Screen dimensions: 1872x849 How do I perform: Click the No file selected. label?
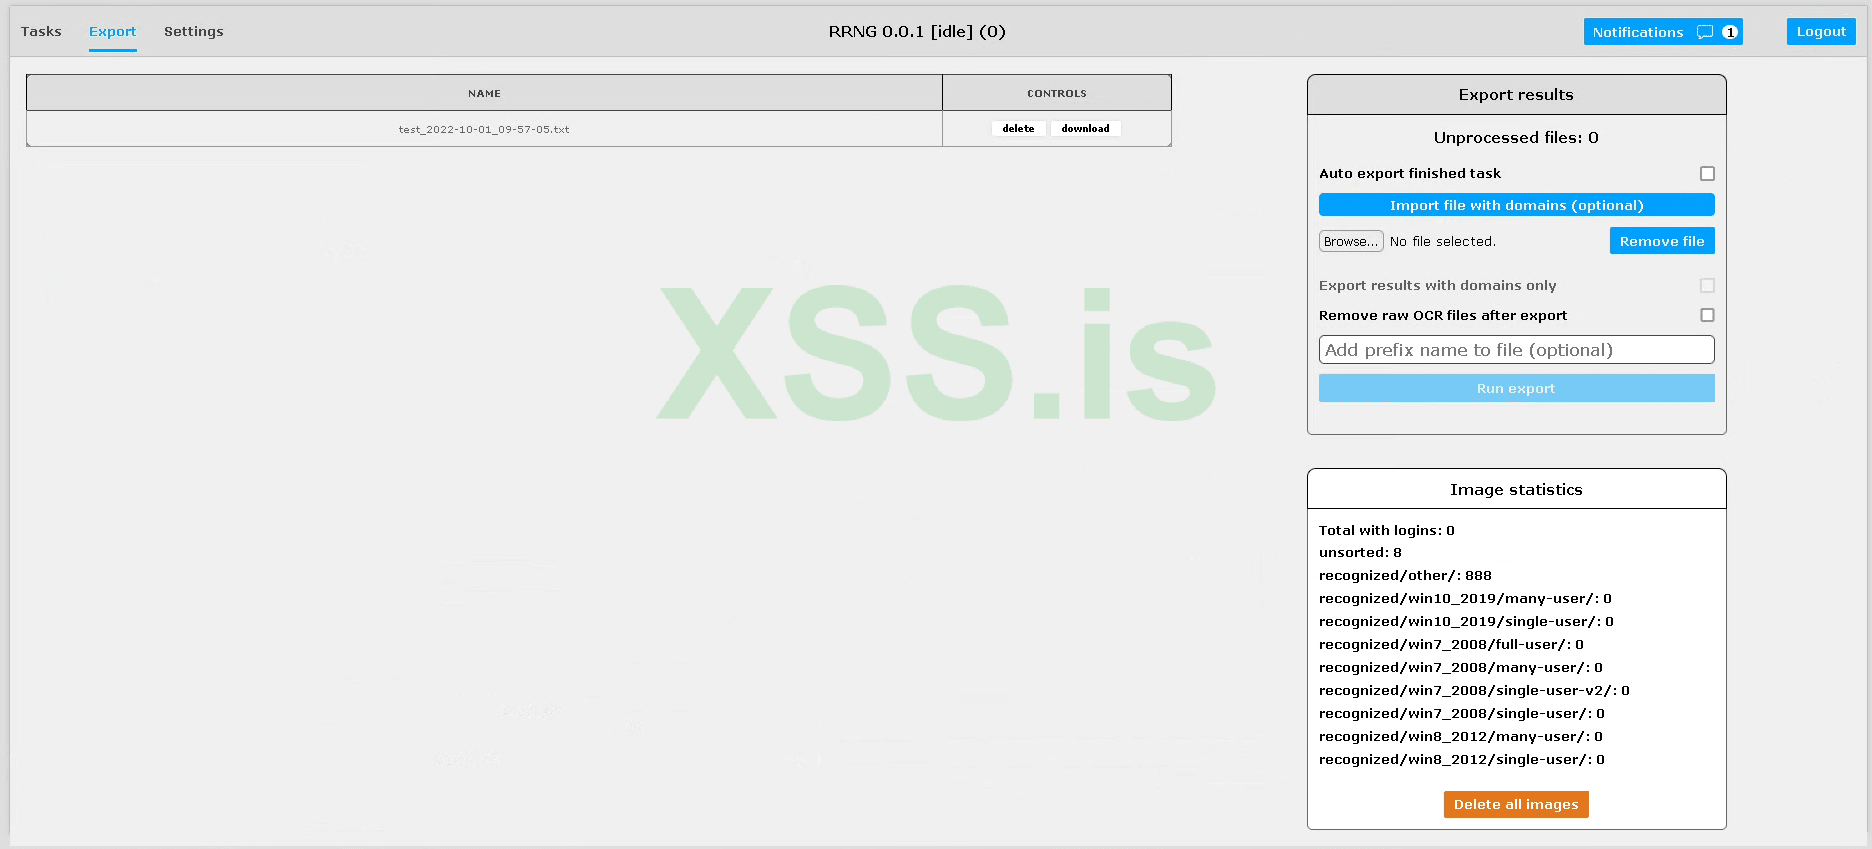(x=1443, y=242)
